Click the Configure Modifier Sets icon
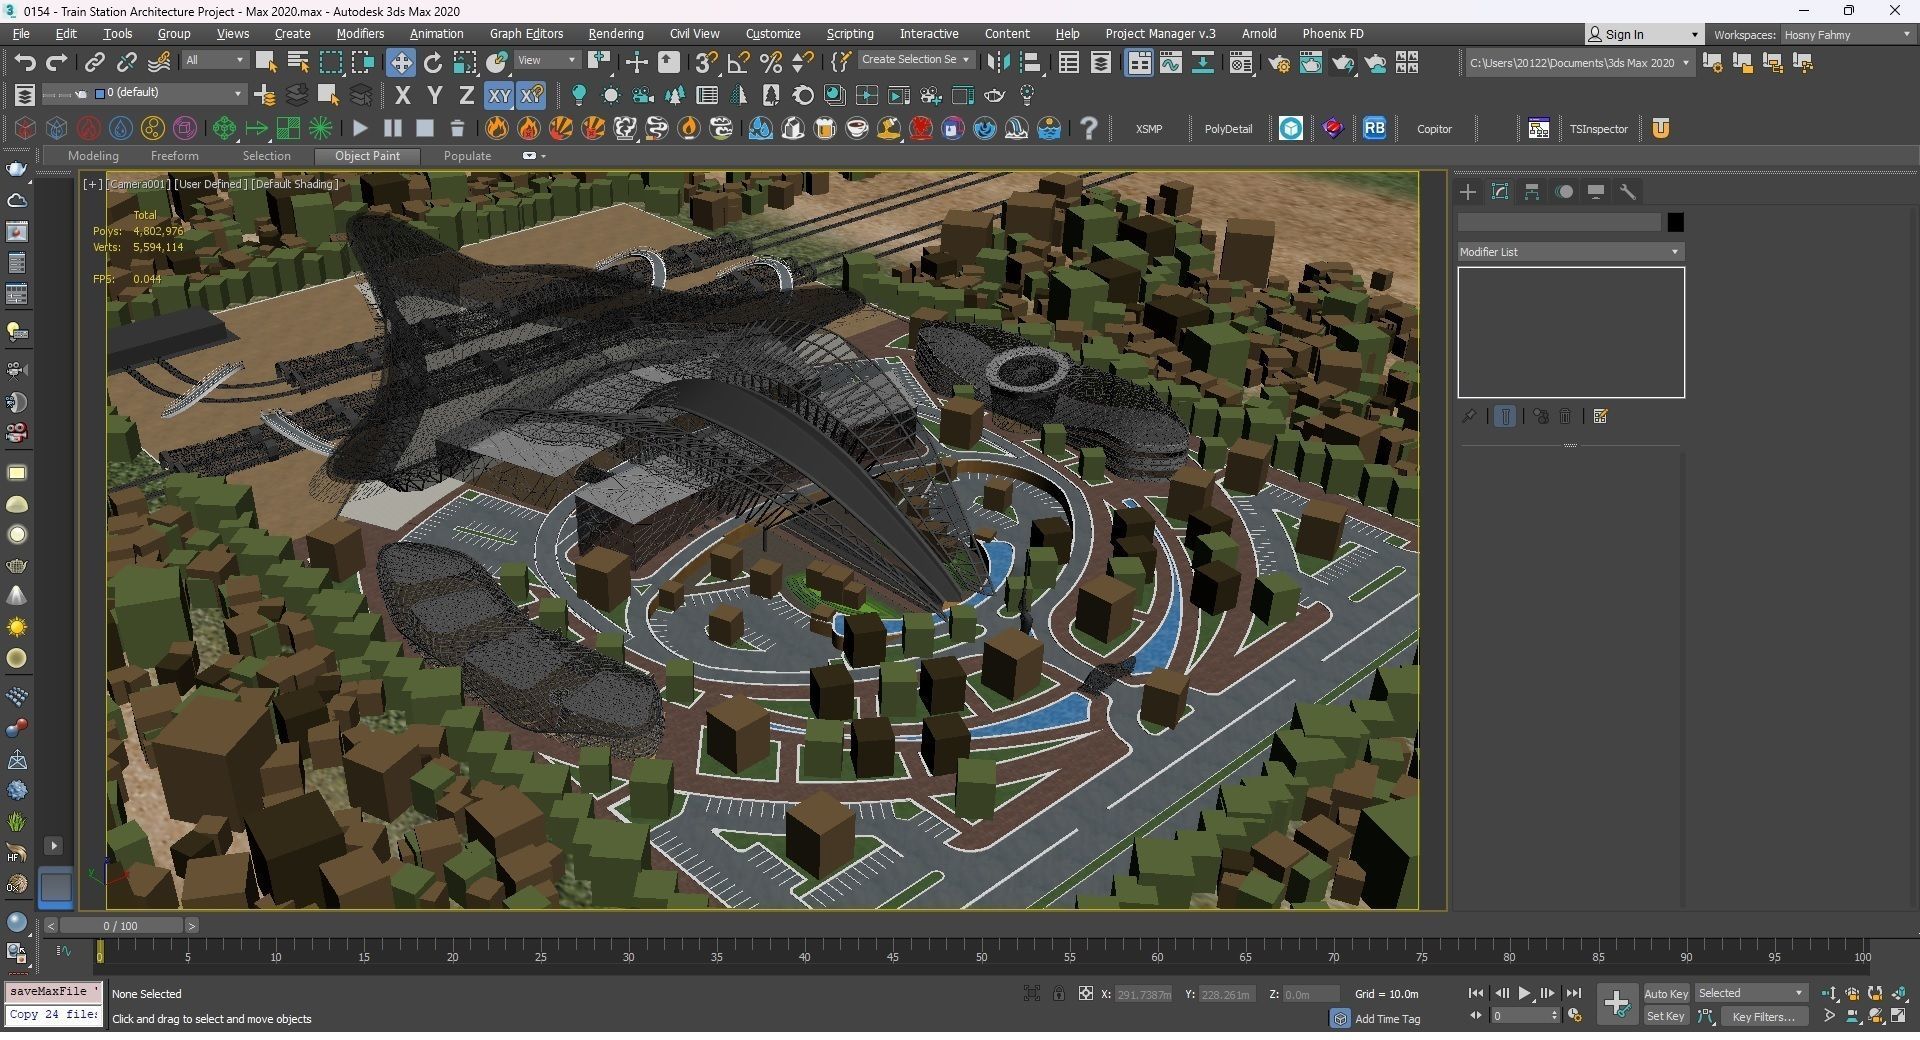Image resolution: width=1920 pixels, height=1040 pixels. pyautogui.click(x=1601, y=416)
